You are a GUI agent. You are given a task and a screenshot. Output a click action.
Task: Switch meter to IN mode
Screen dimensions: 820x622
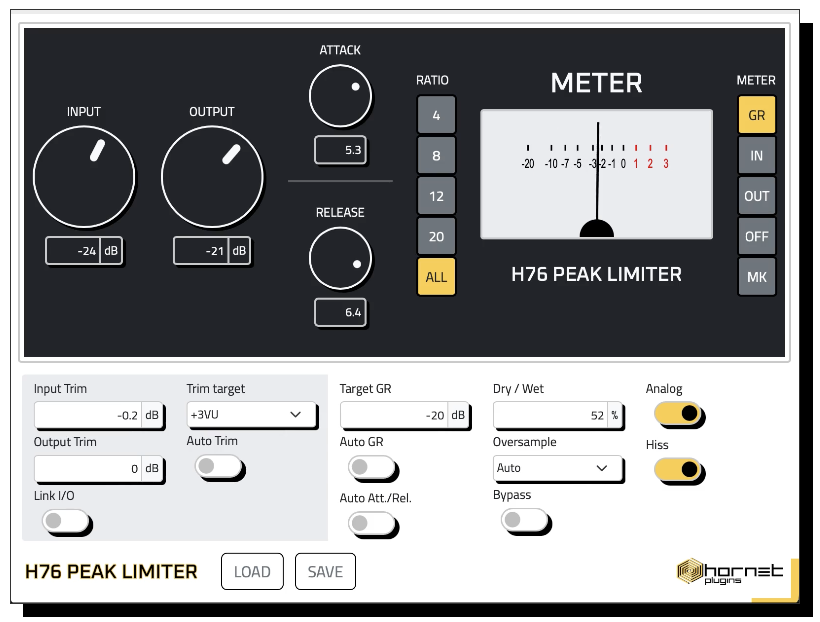tap(757, 155)
